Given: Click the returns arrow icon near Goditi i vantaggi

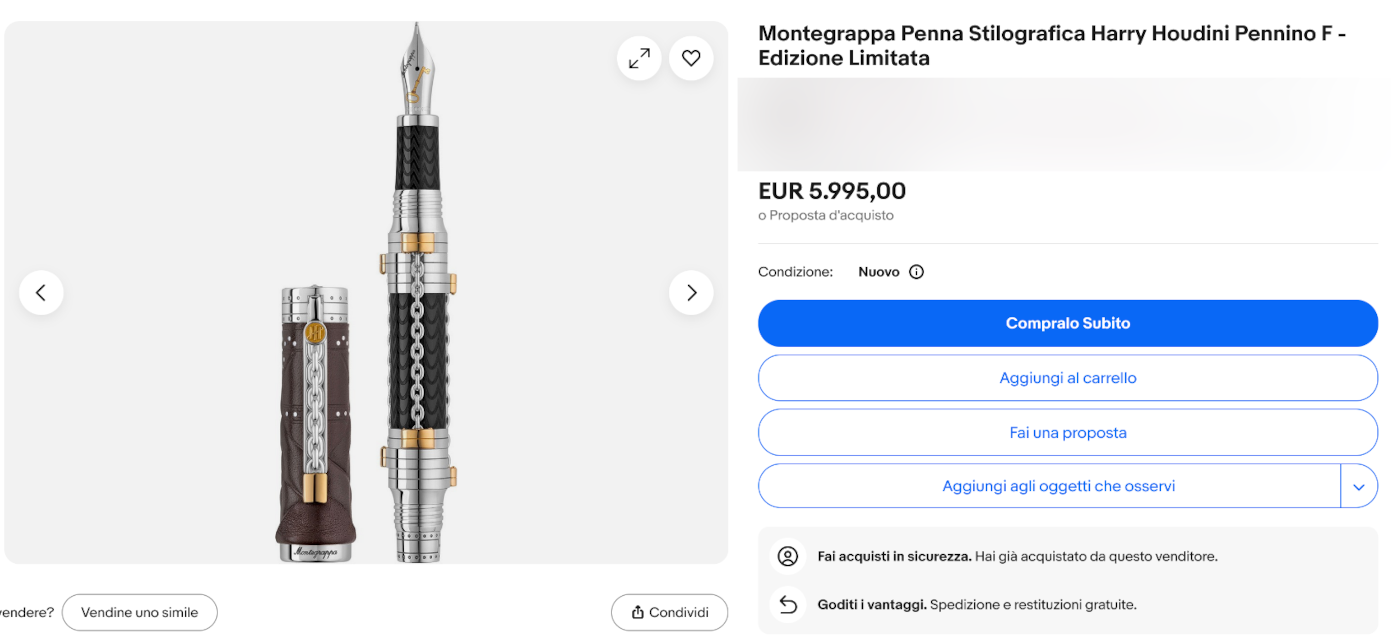Looking at the screenshot, I should [x=788, y=605].
